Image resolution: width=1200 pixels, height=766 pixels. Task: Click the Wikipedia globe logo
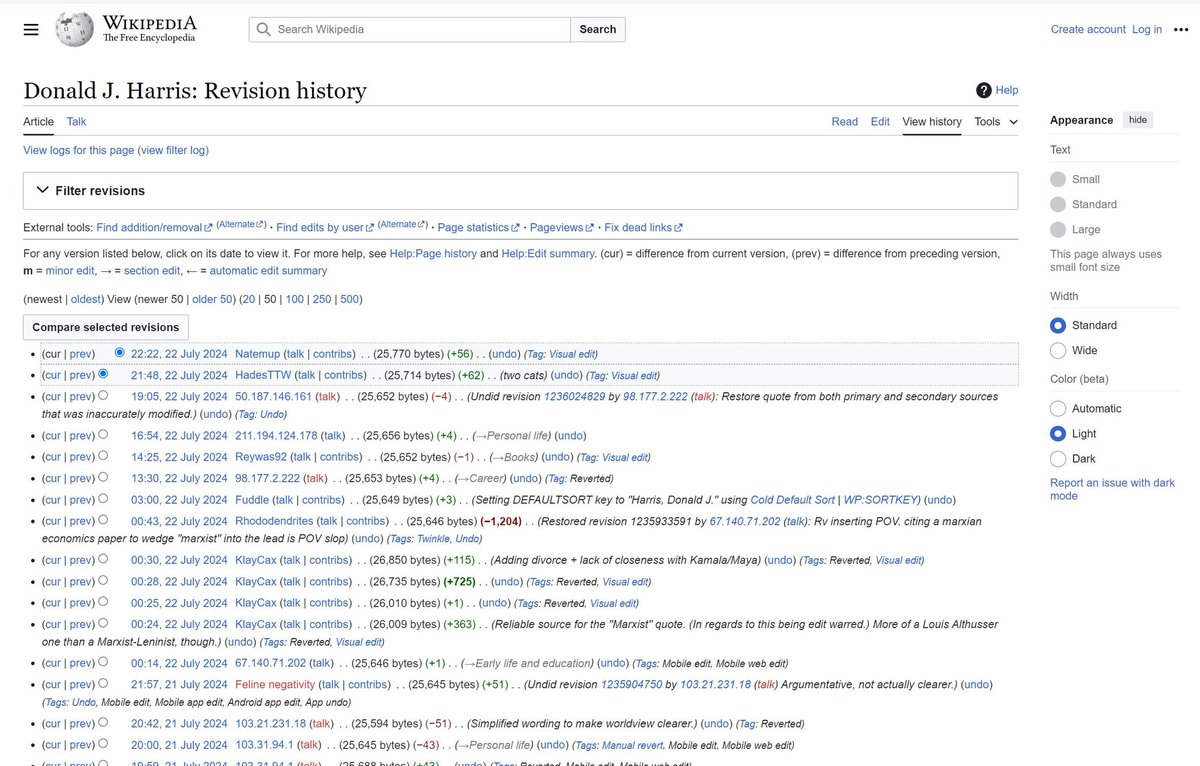pyautogui.click(x=75, y=29)
